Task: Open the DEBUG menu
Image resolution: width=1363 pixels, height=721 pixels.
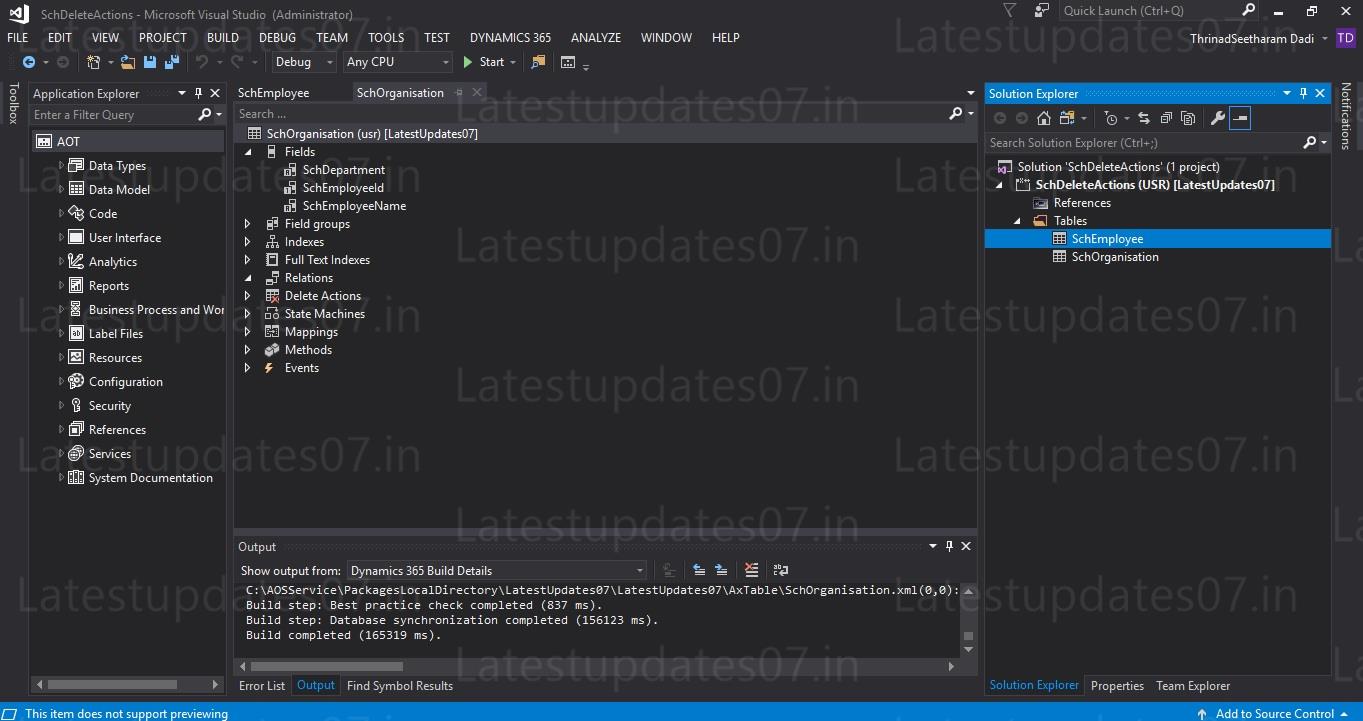Action: 277,37
